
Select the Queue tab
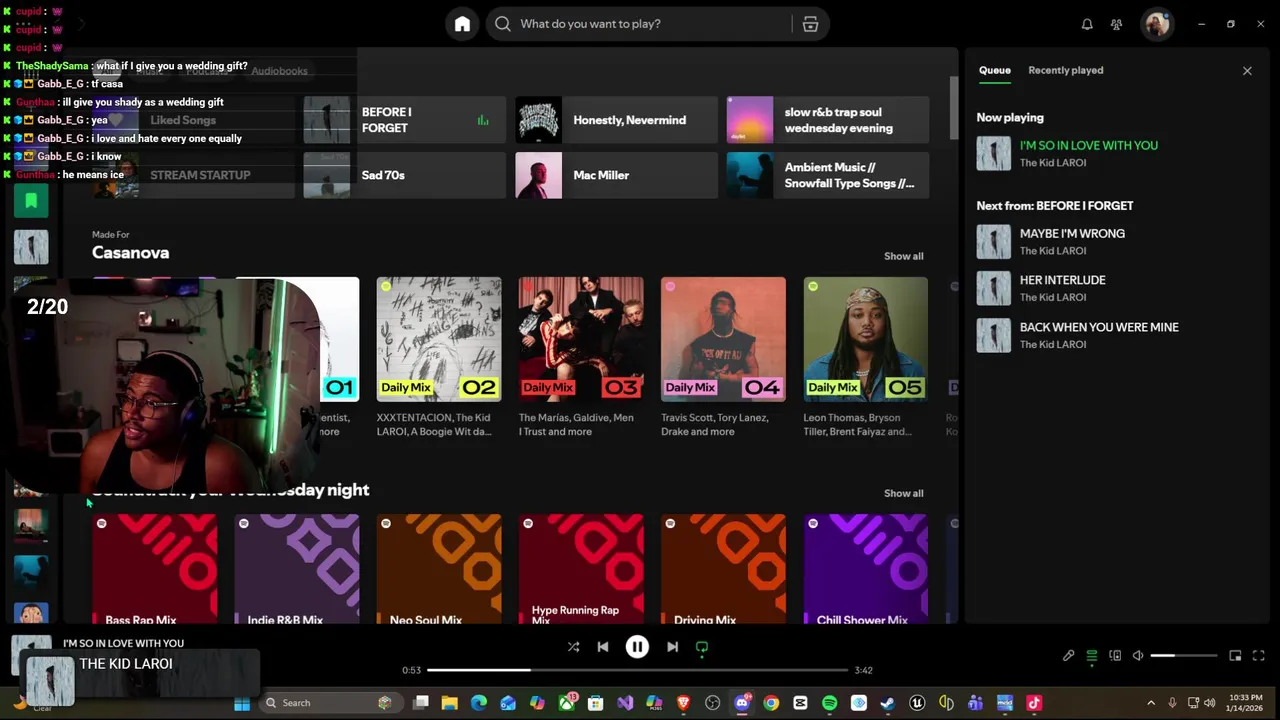(994, 70)
